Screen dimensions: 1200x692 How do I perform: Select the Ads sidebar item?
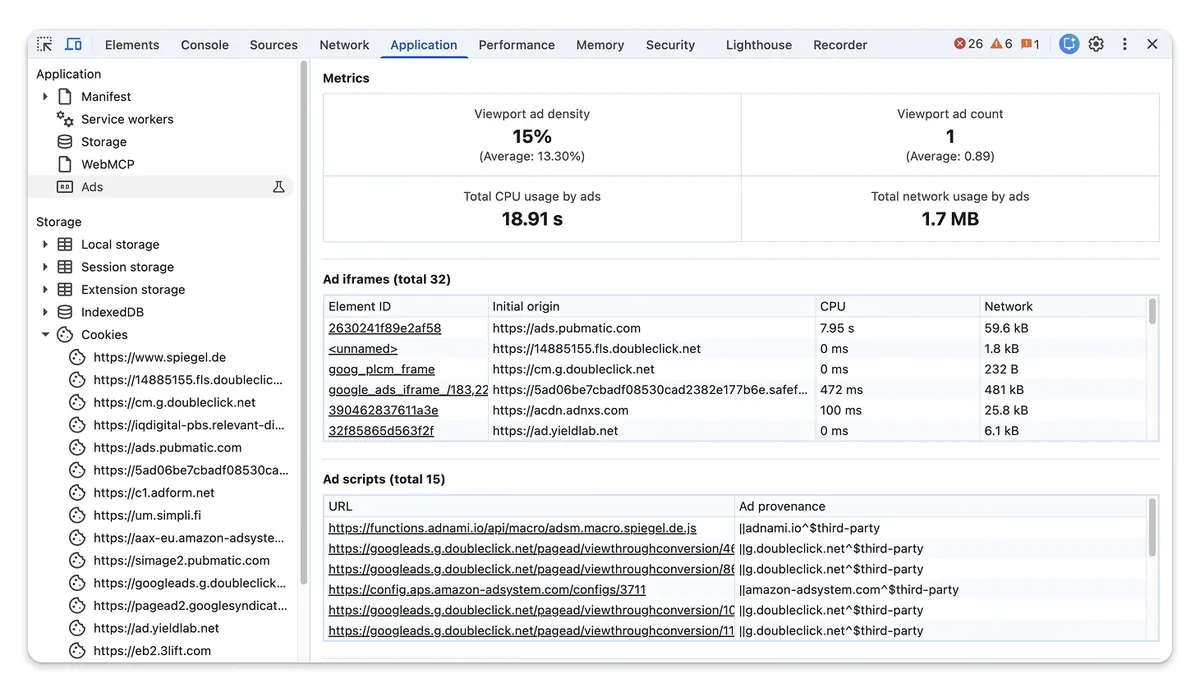(x=92, y=187)
